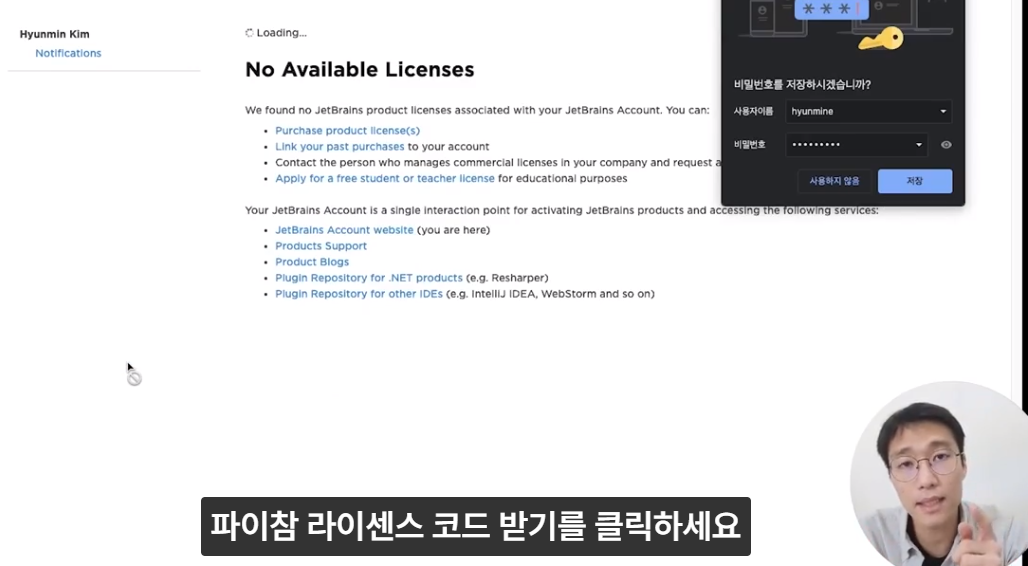This screenshot has width=1028, height=566.
Task: Open Plugin Repository for other IDEs
Action: pos(359,294)
